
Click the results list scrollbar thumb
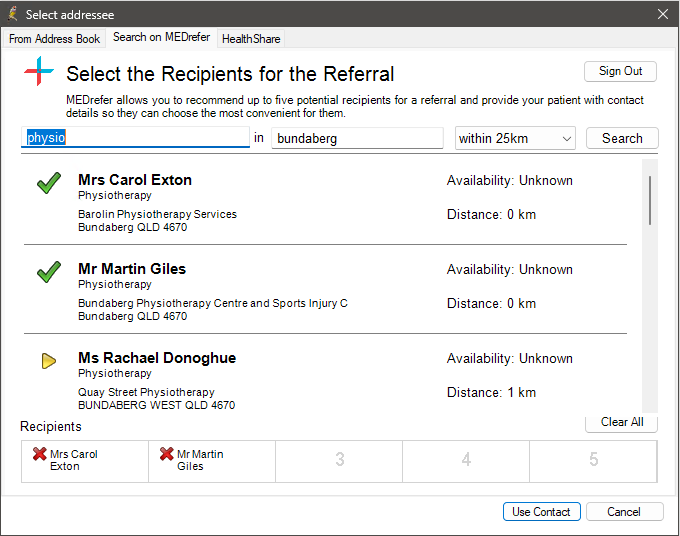[x=650, y=200]
